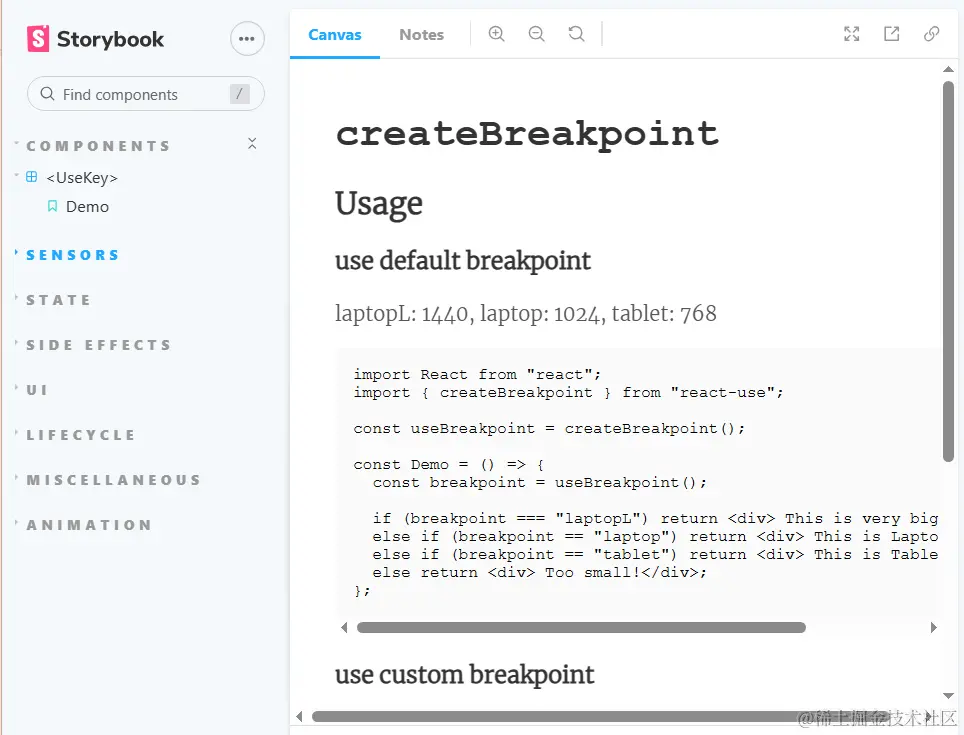Open canvas in a new tab

tap(891, 34)
